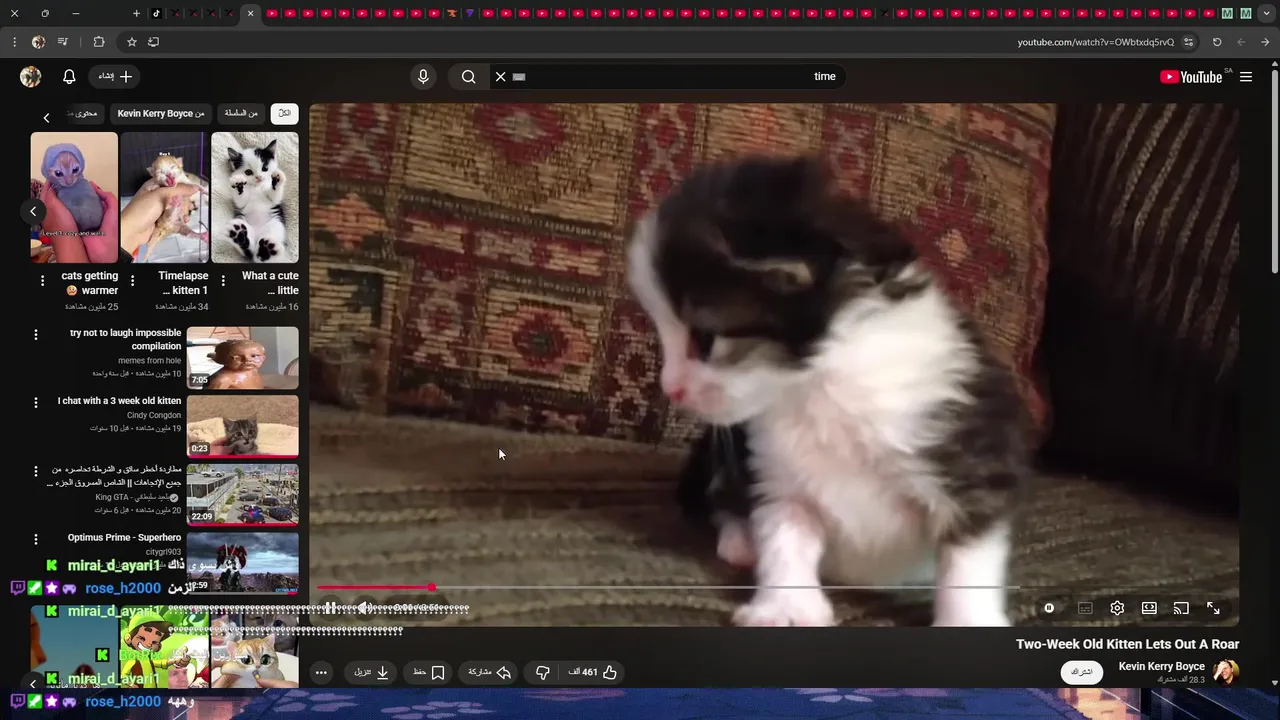Play 'try not to laugh impossible compilation' thumbnail

[x=243, y=358]
